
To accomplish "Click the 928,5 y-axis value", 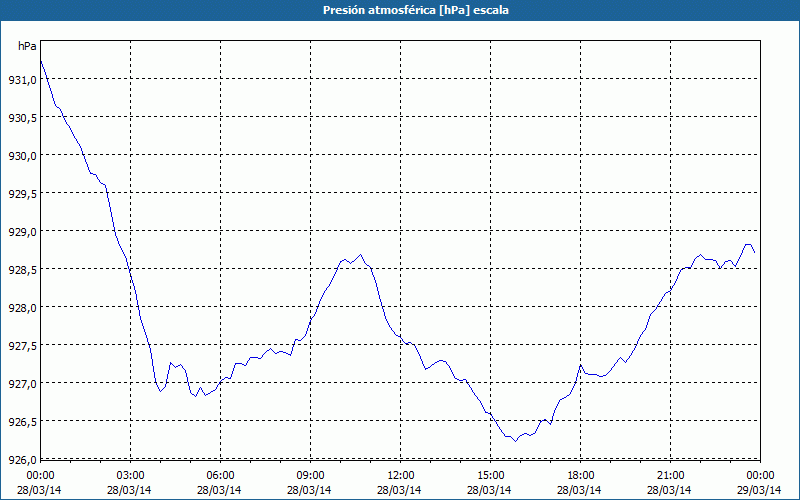I will tap(23, 270).
